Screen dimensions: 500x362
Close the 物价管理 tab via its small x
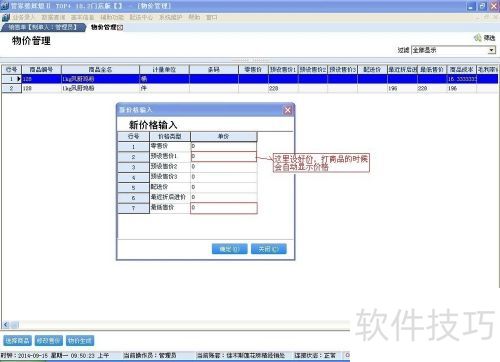tap(120, 28)
